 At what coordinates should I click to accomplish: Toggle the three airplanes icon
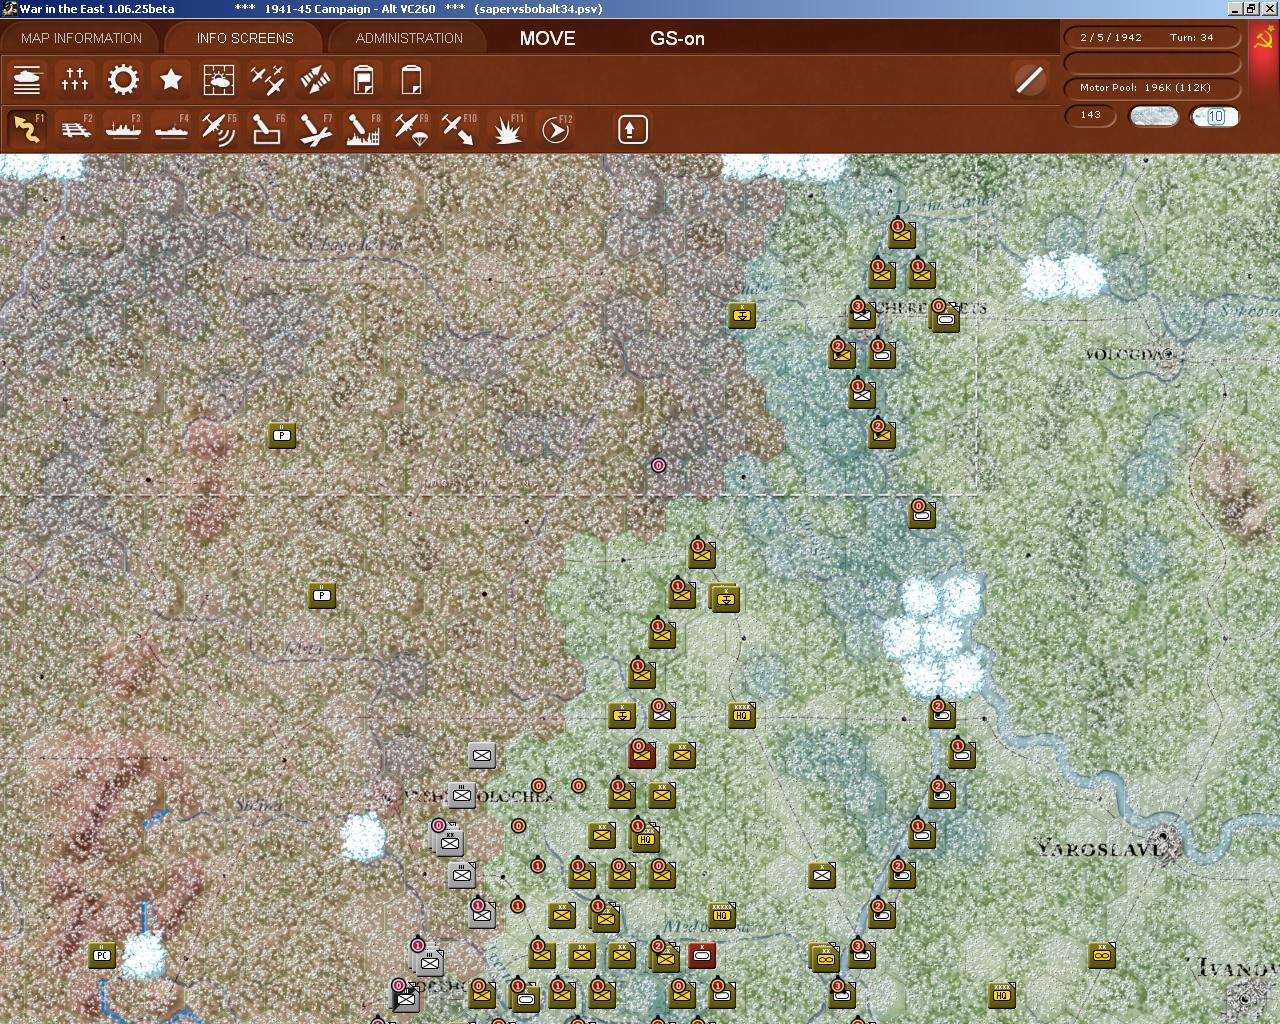(x=267, y=79)
